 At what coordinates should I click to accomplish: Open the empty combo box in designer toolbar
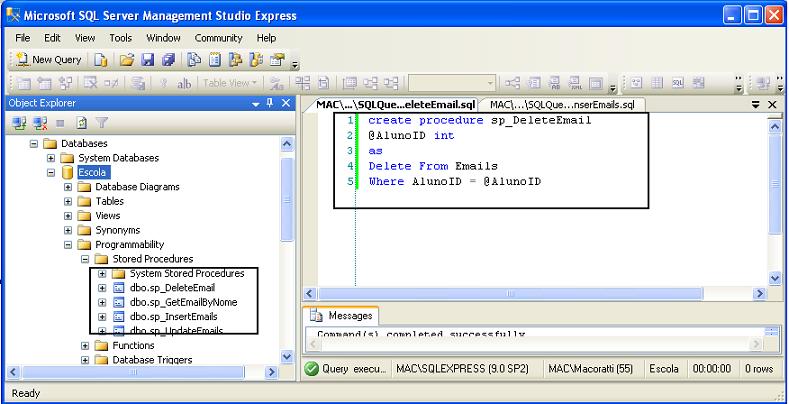[x=451, y=83]
